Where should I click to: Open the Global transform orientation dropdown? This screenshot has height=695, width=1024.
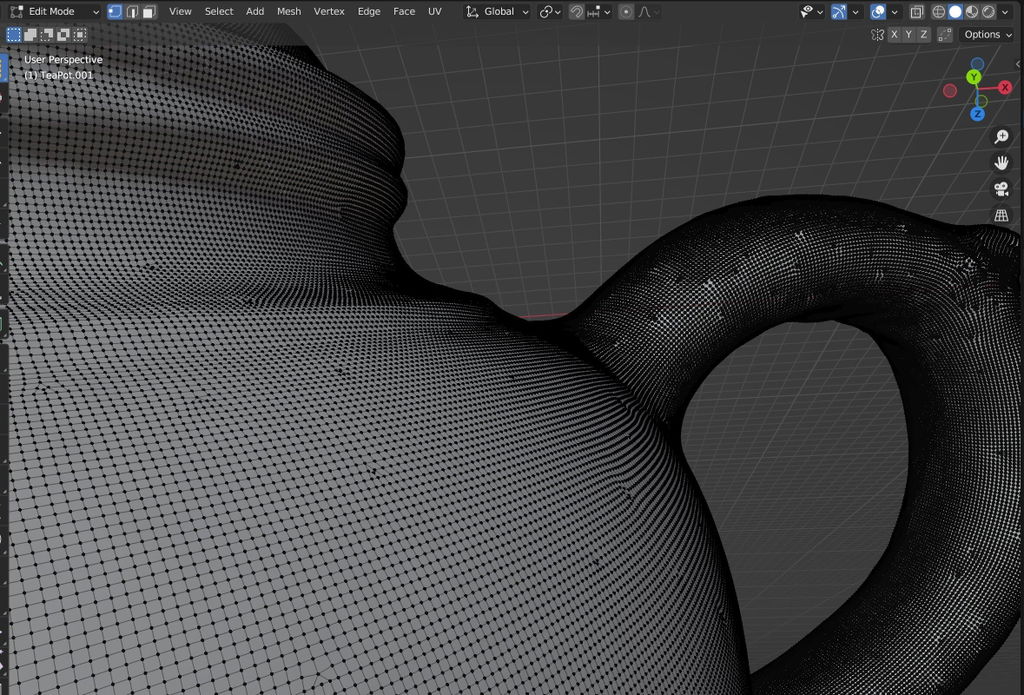[x=497, y=11]
